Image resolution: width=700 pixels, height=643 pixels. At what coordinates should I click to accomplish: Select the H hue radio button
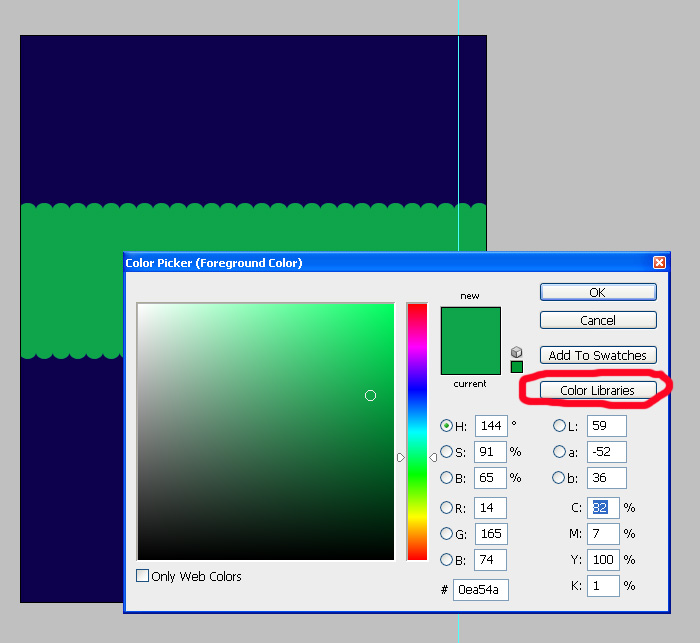pyautogui.click(x=446, y=426)
